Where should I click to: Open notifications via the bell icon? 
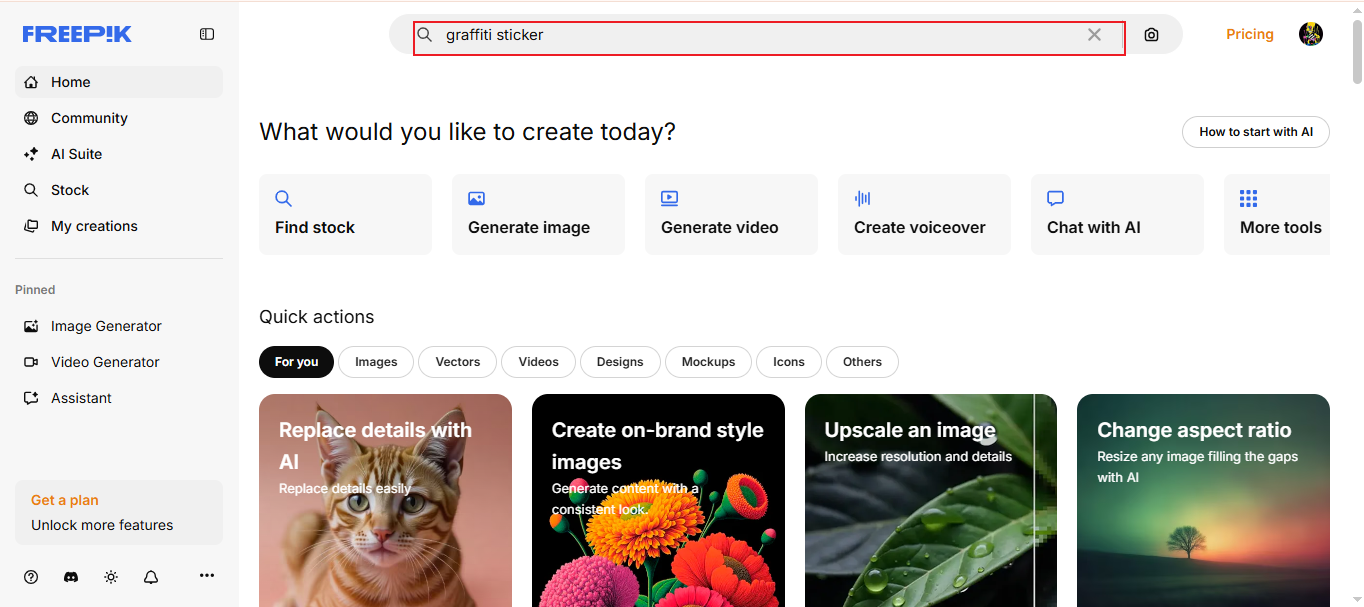coord(151,576)
